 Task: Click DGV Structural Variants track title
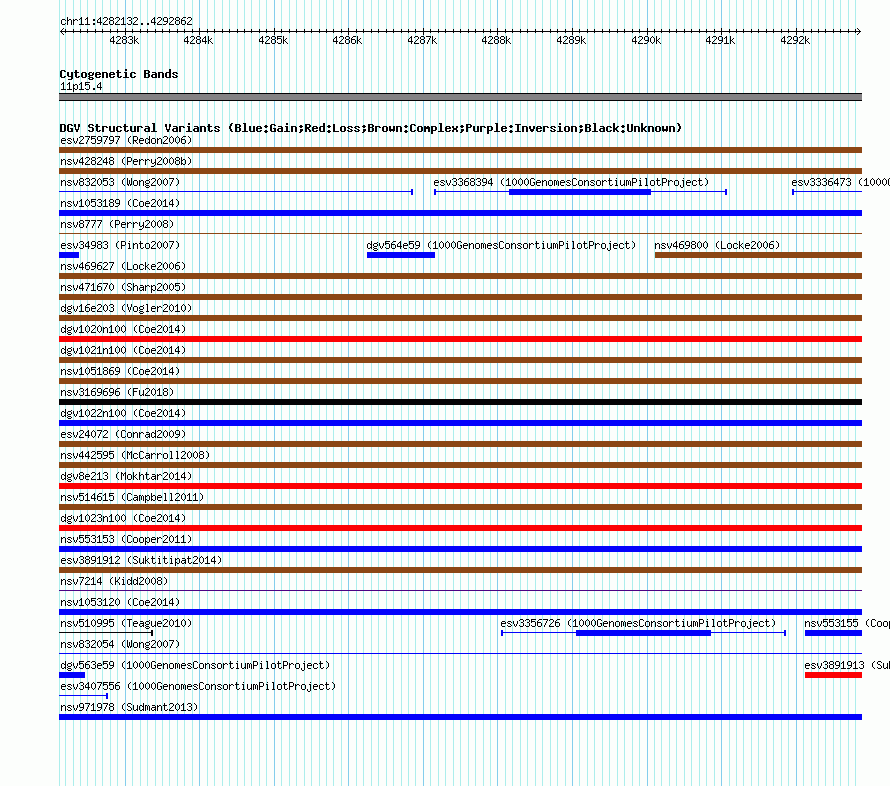(x=371, y=128)
